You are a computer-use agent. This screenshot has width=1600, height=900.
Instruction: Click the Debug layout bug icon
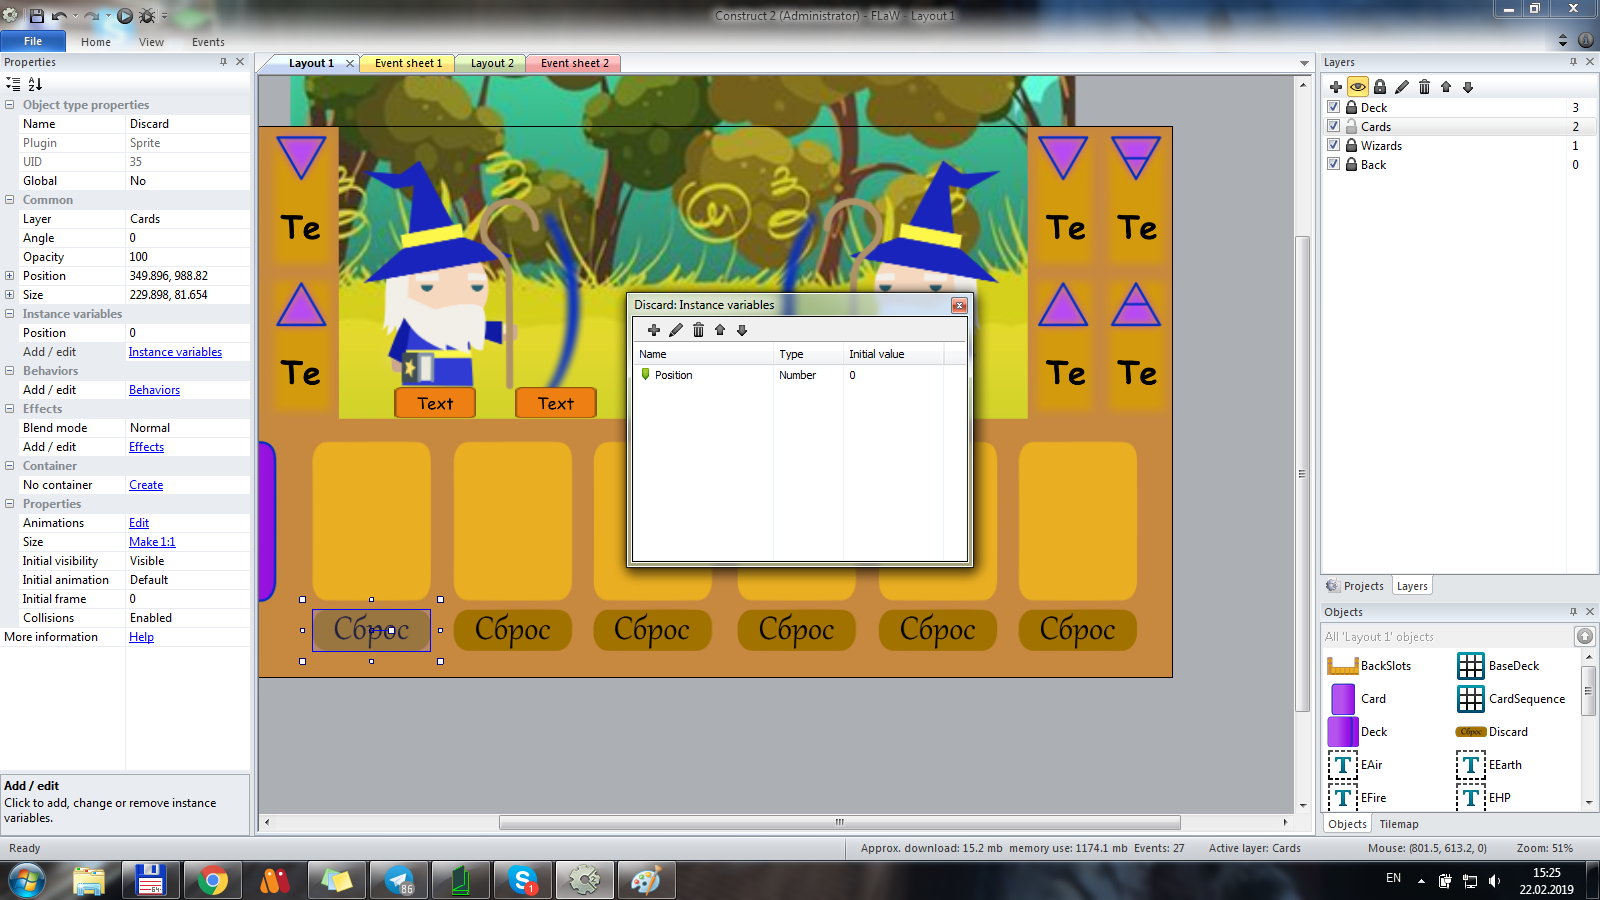click(x=147, y=16)
